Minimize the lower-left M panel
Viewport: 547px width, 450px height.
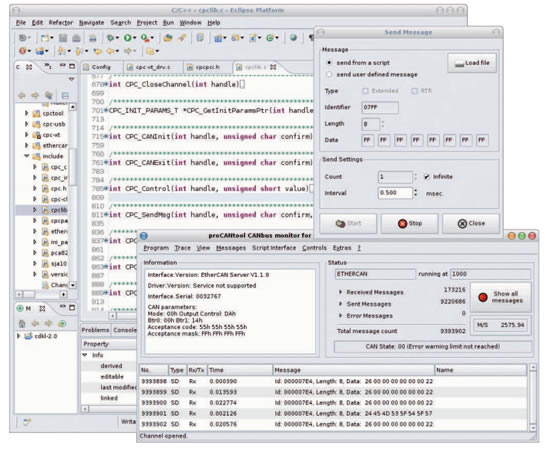[62, 307]
